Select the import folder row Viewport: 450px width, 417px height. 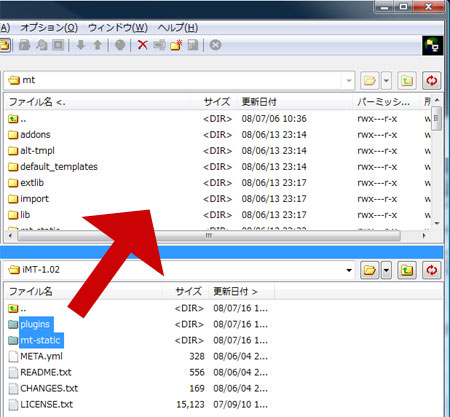tap(218, 199)
